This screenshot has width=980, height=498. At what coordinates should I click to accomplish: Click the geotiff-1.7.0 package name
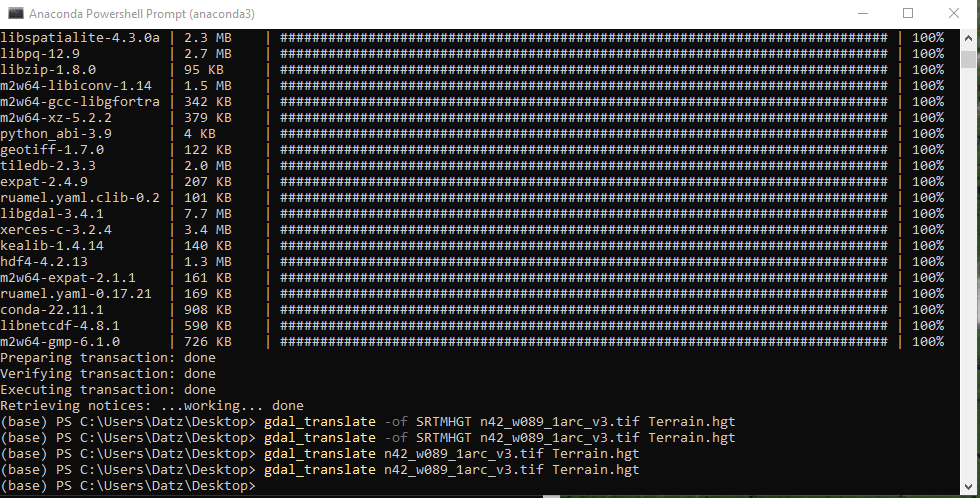coord(52,150)
